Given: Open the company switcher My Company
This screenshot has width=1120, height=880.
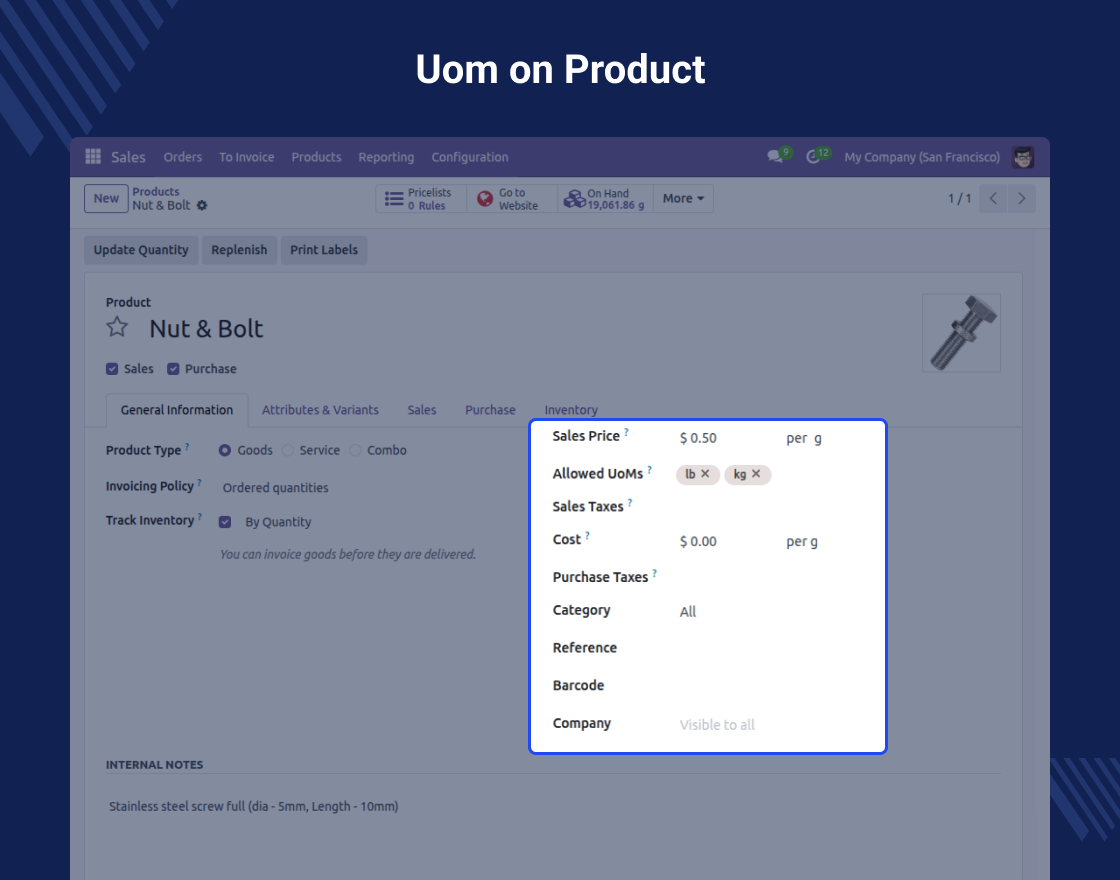Looking at the screenshot, I should [922, 157].
